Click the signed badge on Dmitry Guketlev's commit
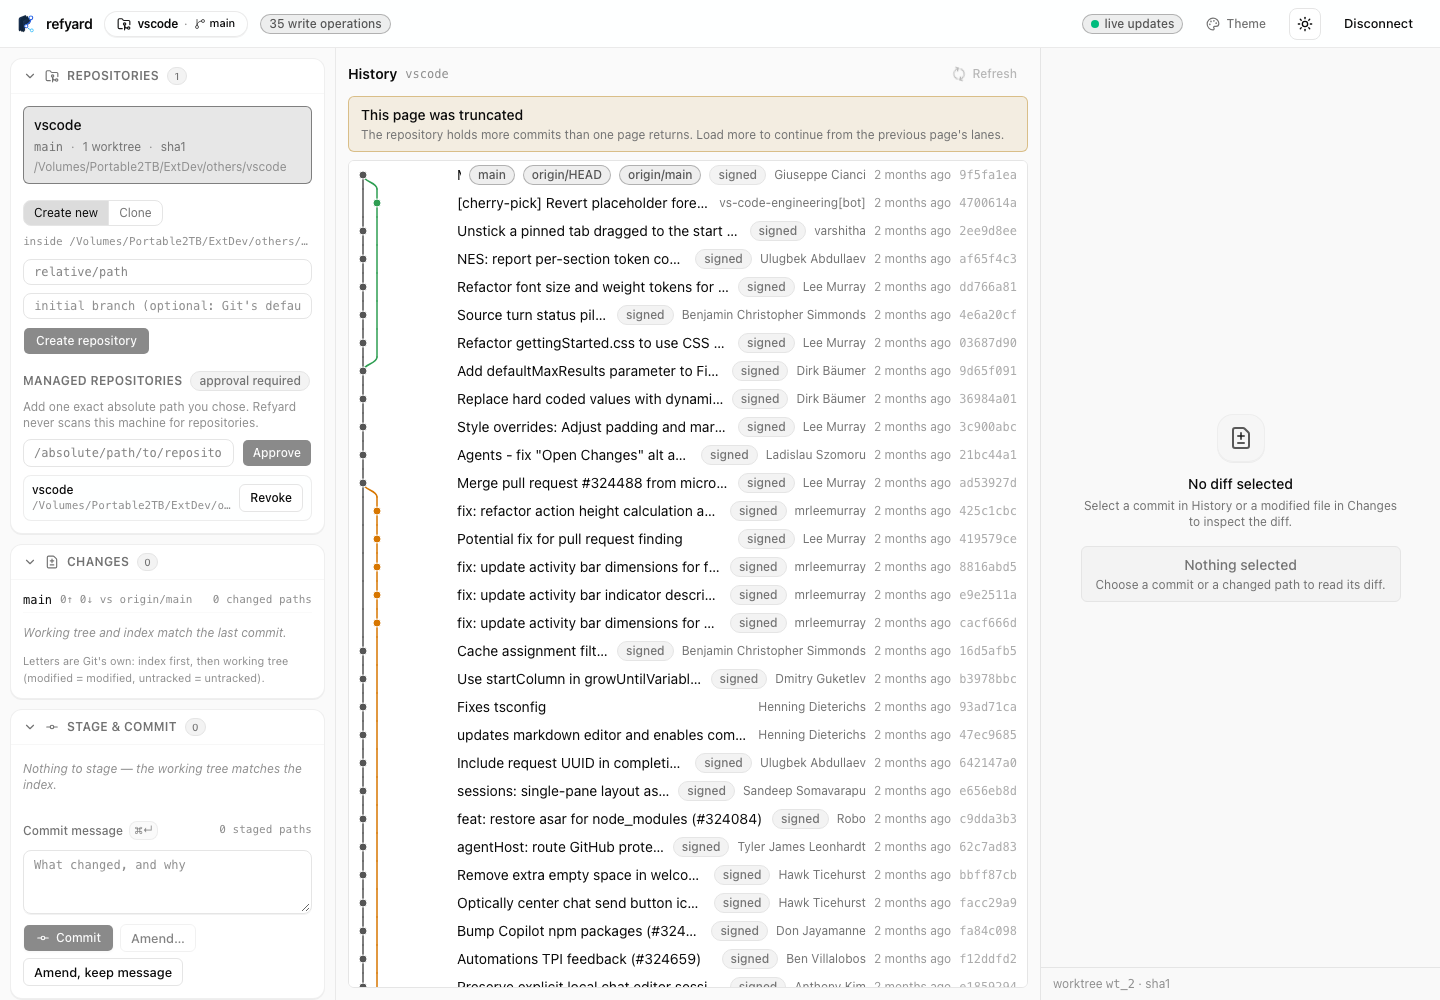Screen dimensions: 1440x1000 pyautogui.click(x=739, y=679)
